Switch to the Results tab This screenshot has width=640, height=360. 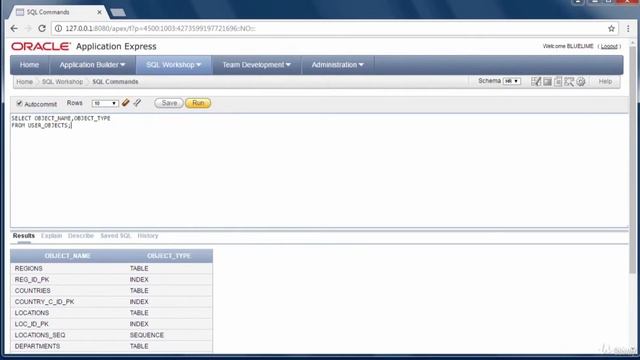[x=24, y=236]
